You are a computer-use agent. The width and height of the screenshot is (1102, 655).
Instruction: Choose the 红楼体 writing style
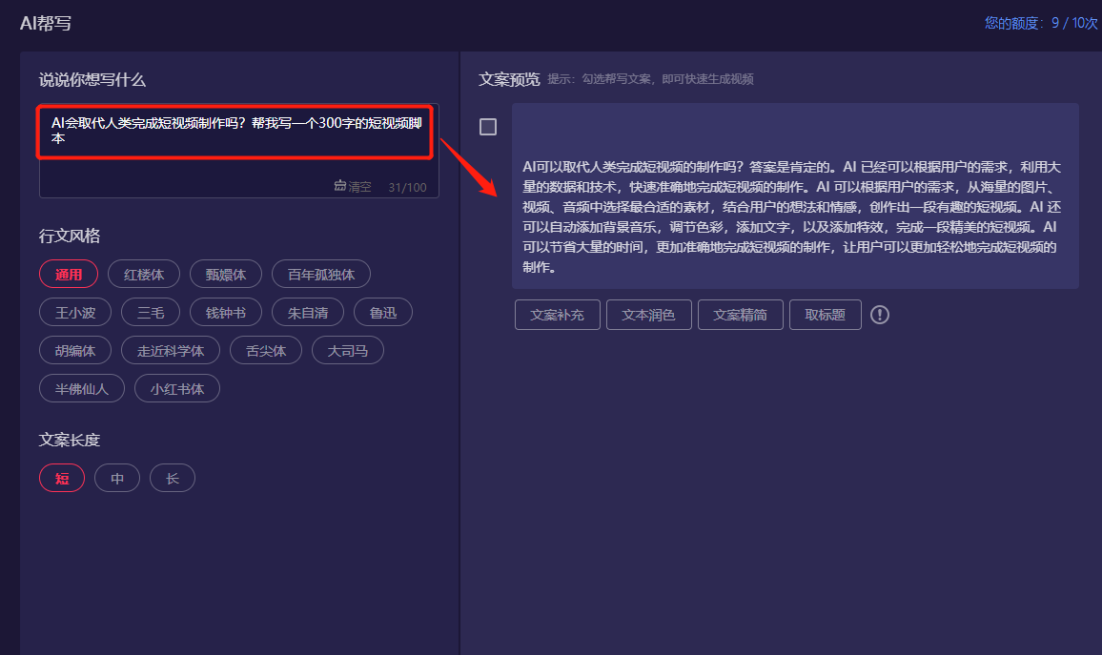(x=144, y=274)
